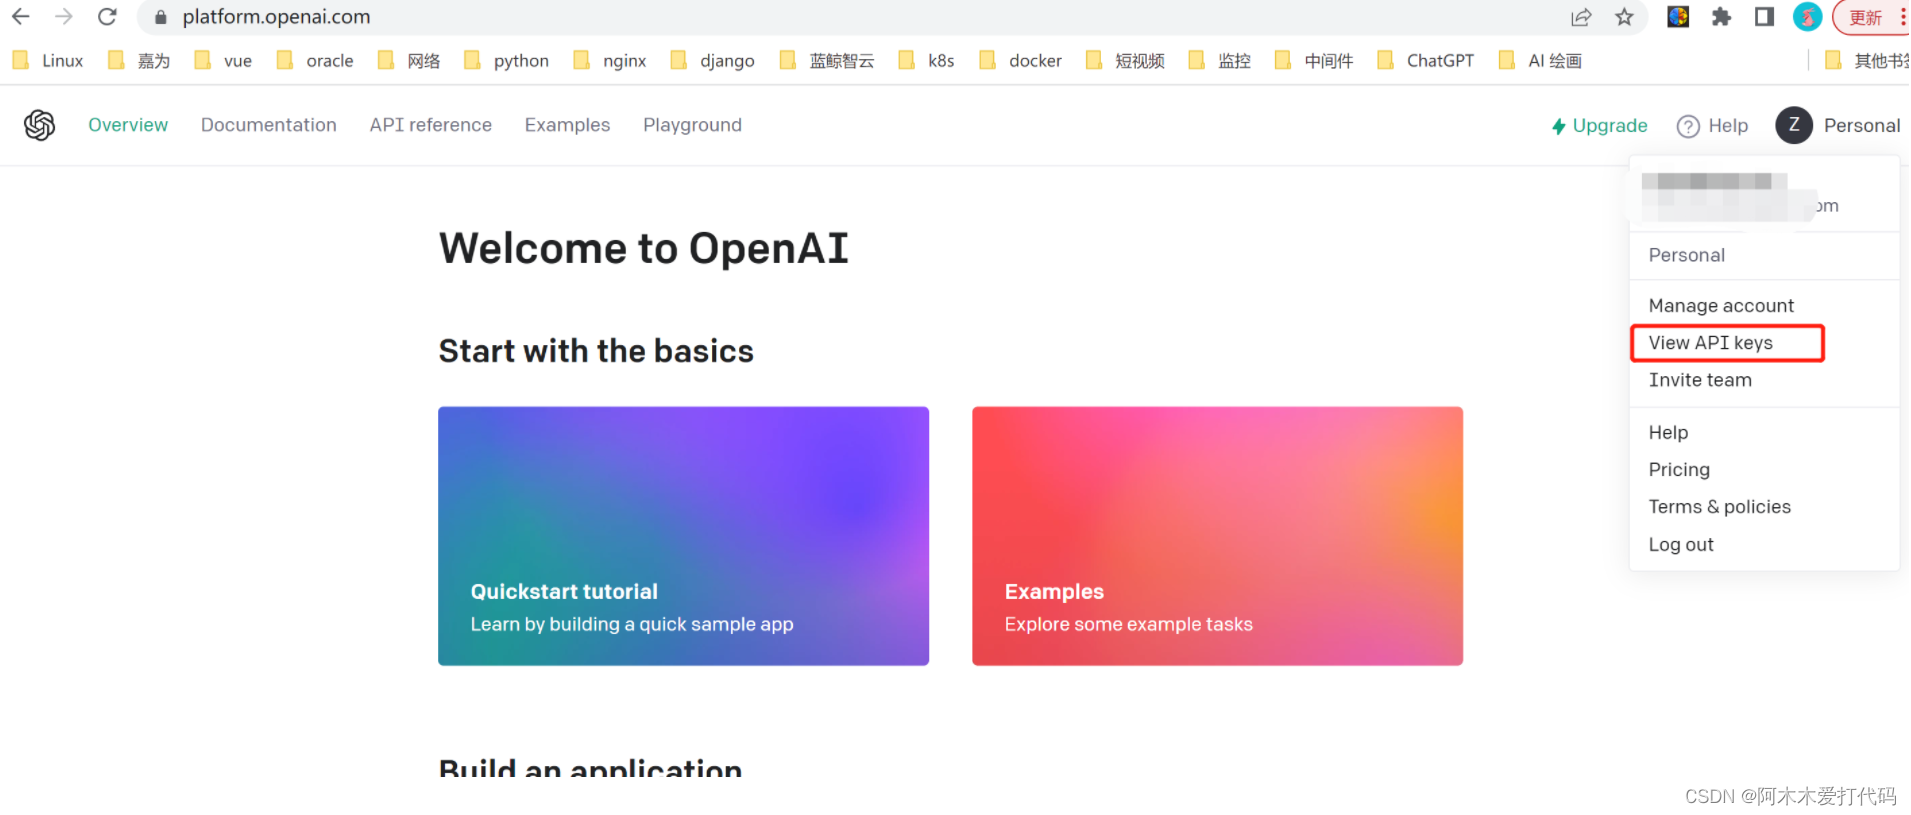Open the Linux bookmark folder

[48, 61]
